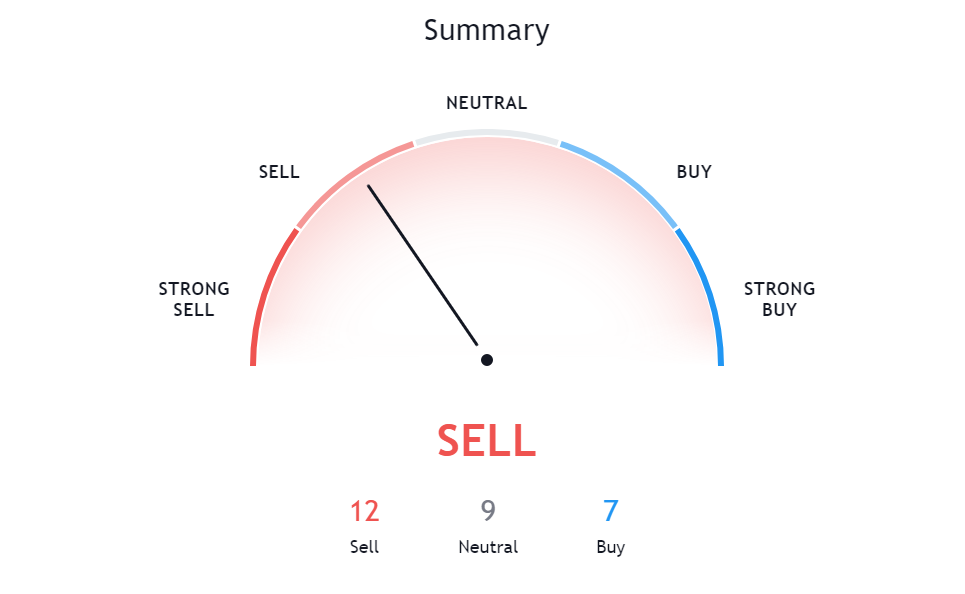Select the STRONG SELL gauge label
This screenshot has height=594, width=965.
194,299
